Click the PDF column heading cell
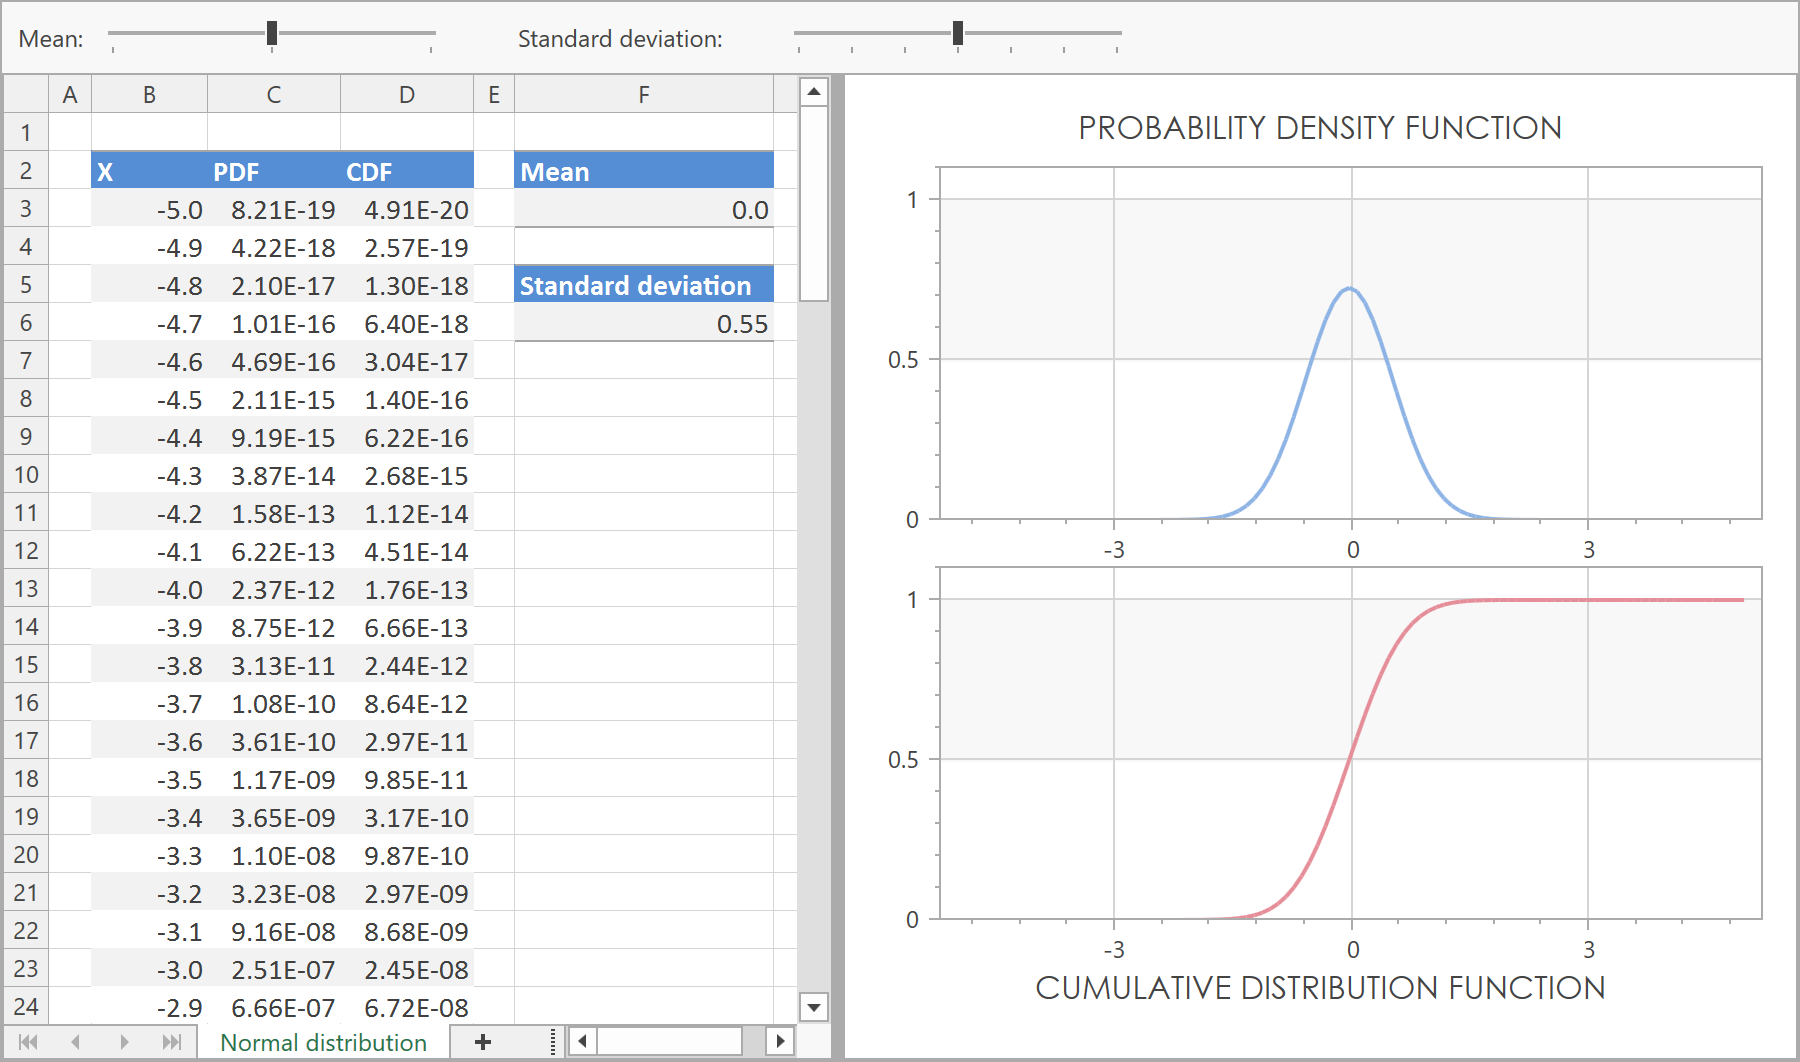1800x1062 pixels. [273, 172]
